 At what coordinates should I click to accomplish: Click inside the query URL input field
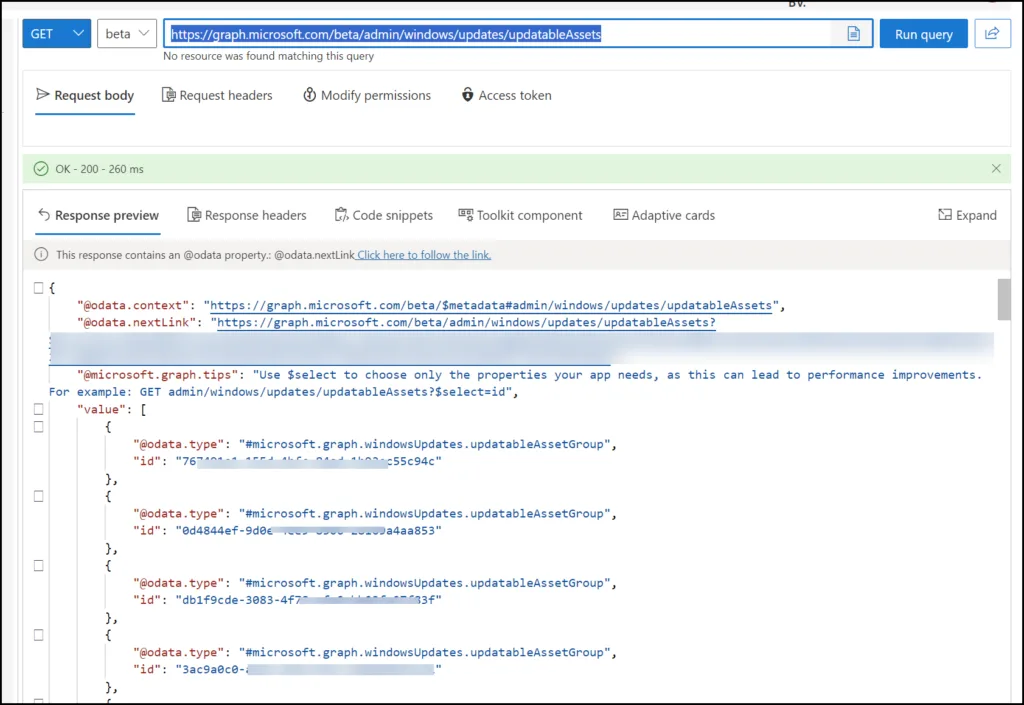(x=499, y=34)
